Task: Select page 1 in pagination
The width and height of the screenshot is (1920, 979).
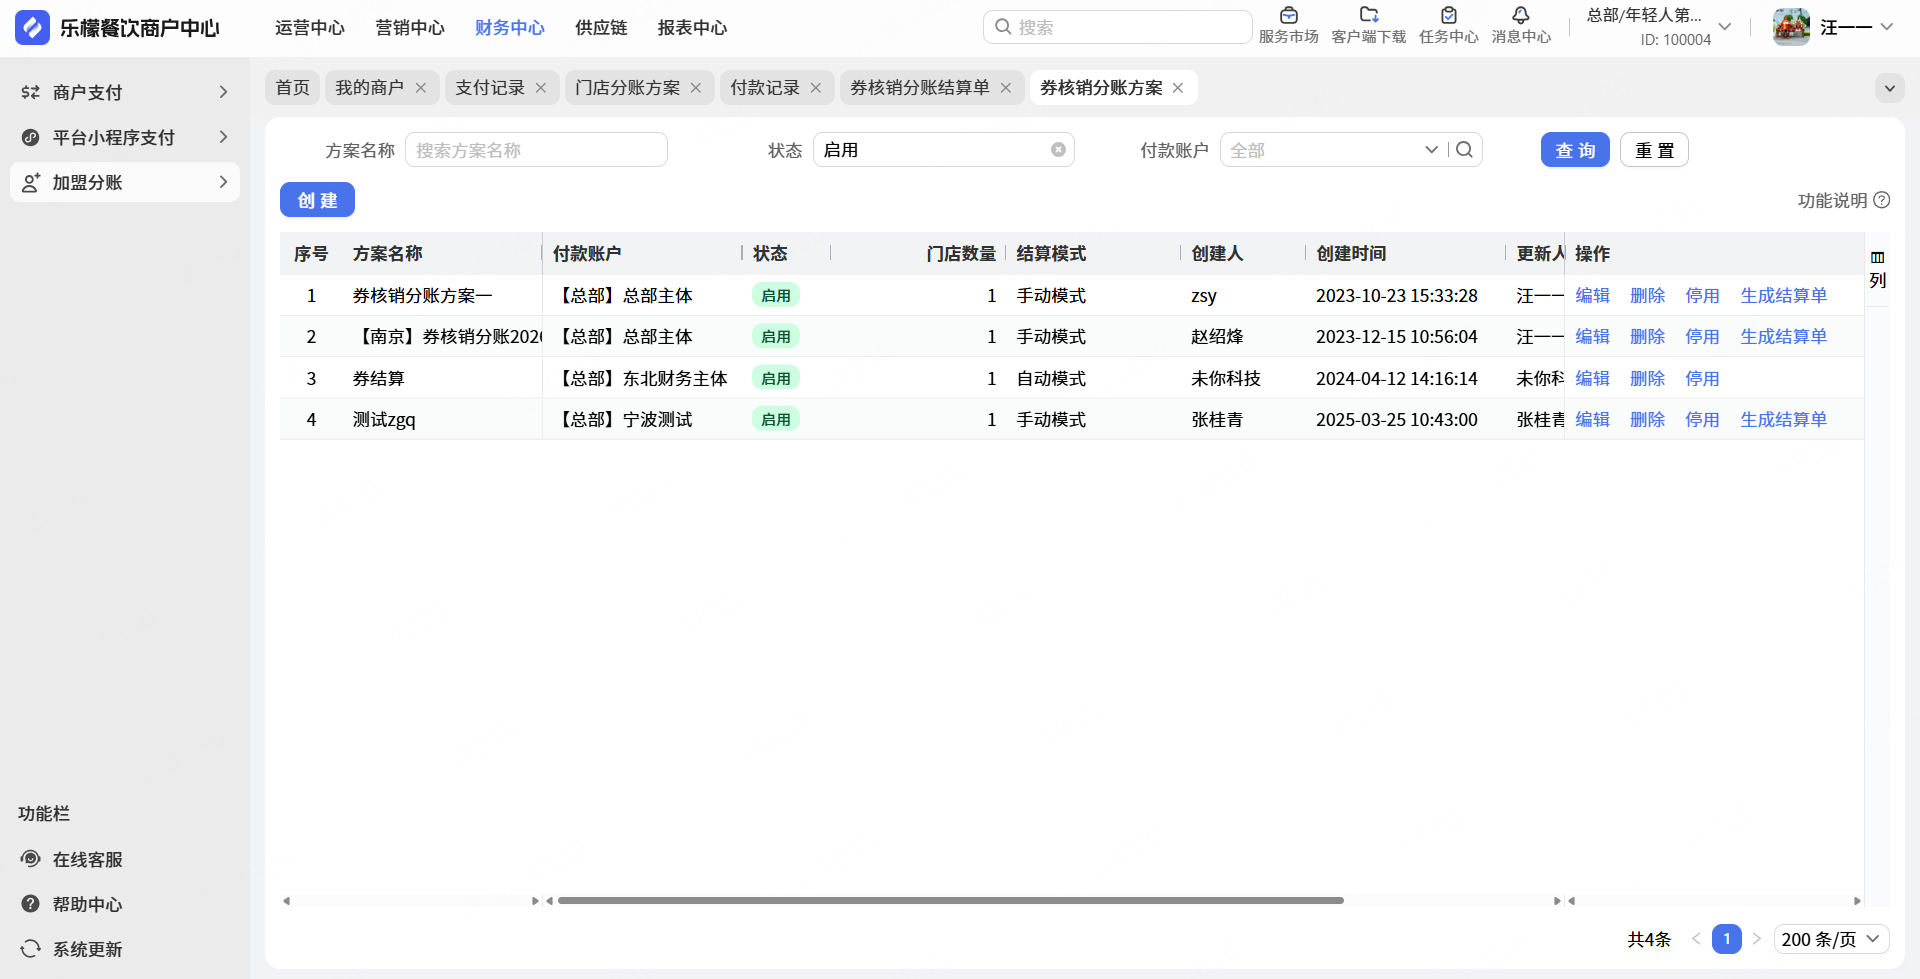Action: tap(1727, 939)
